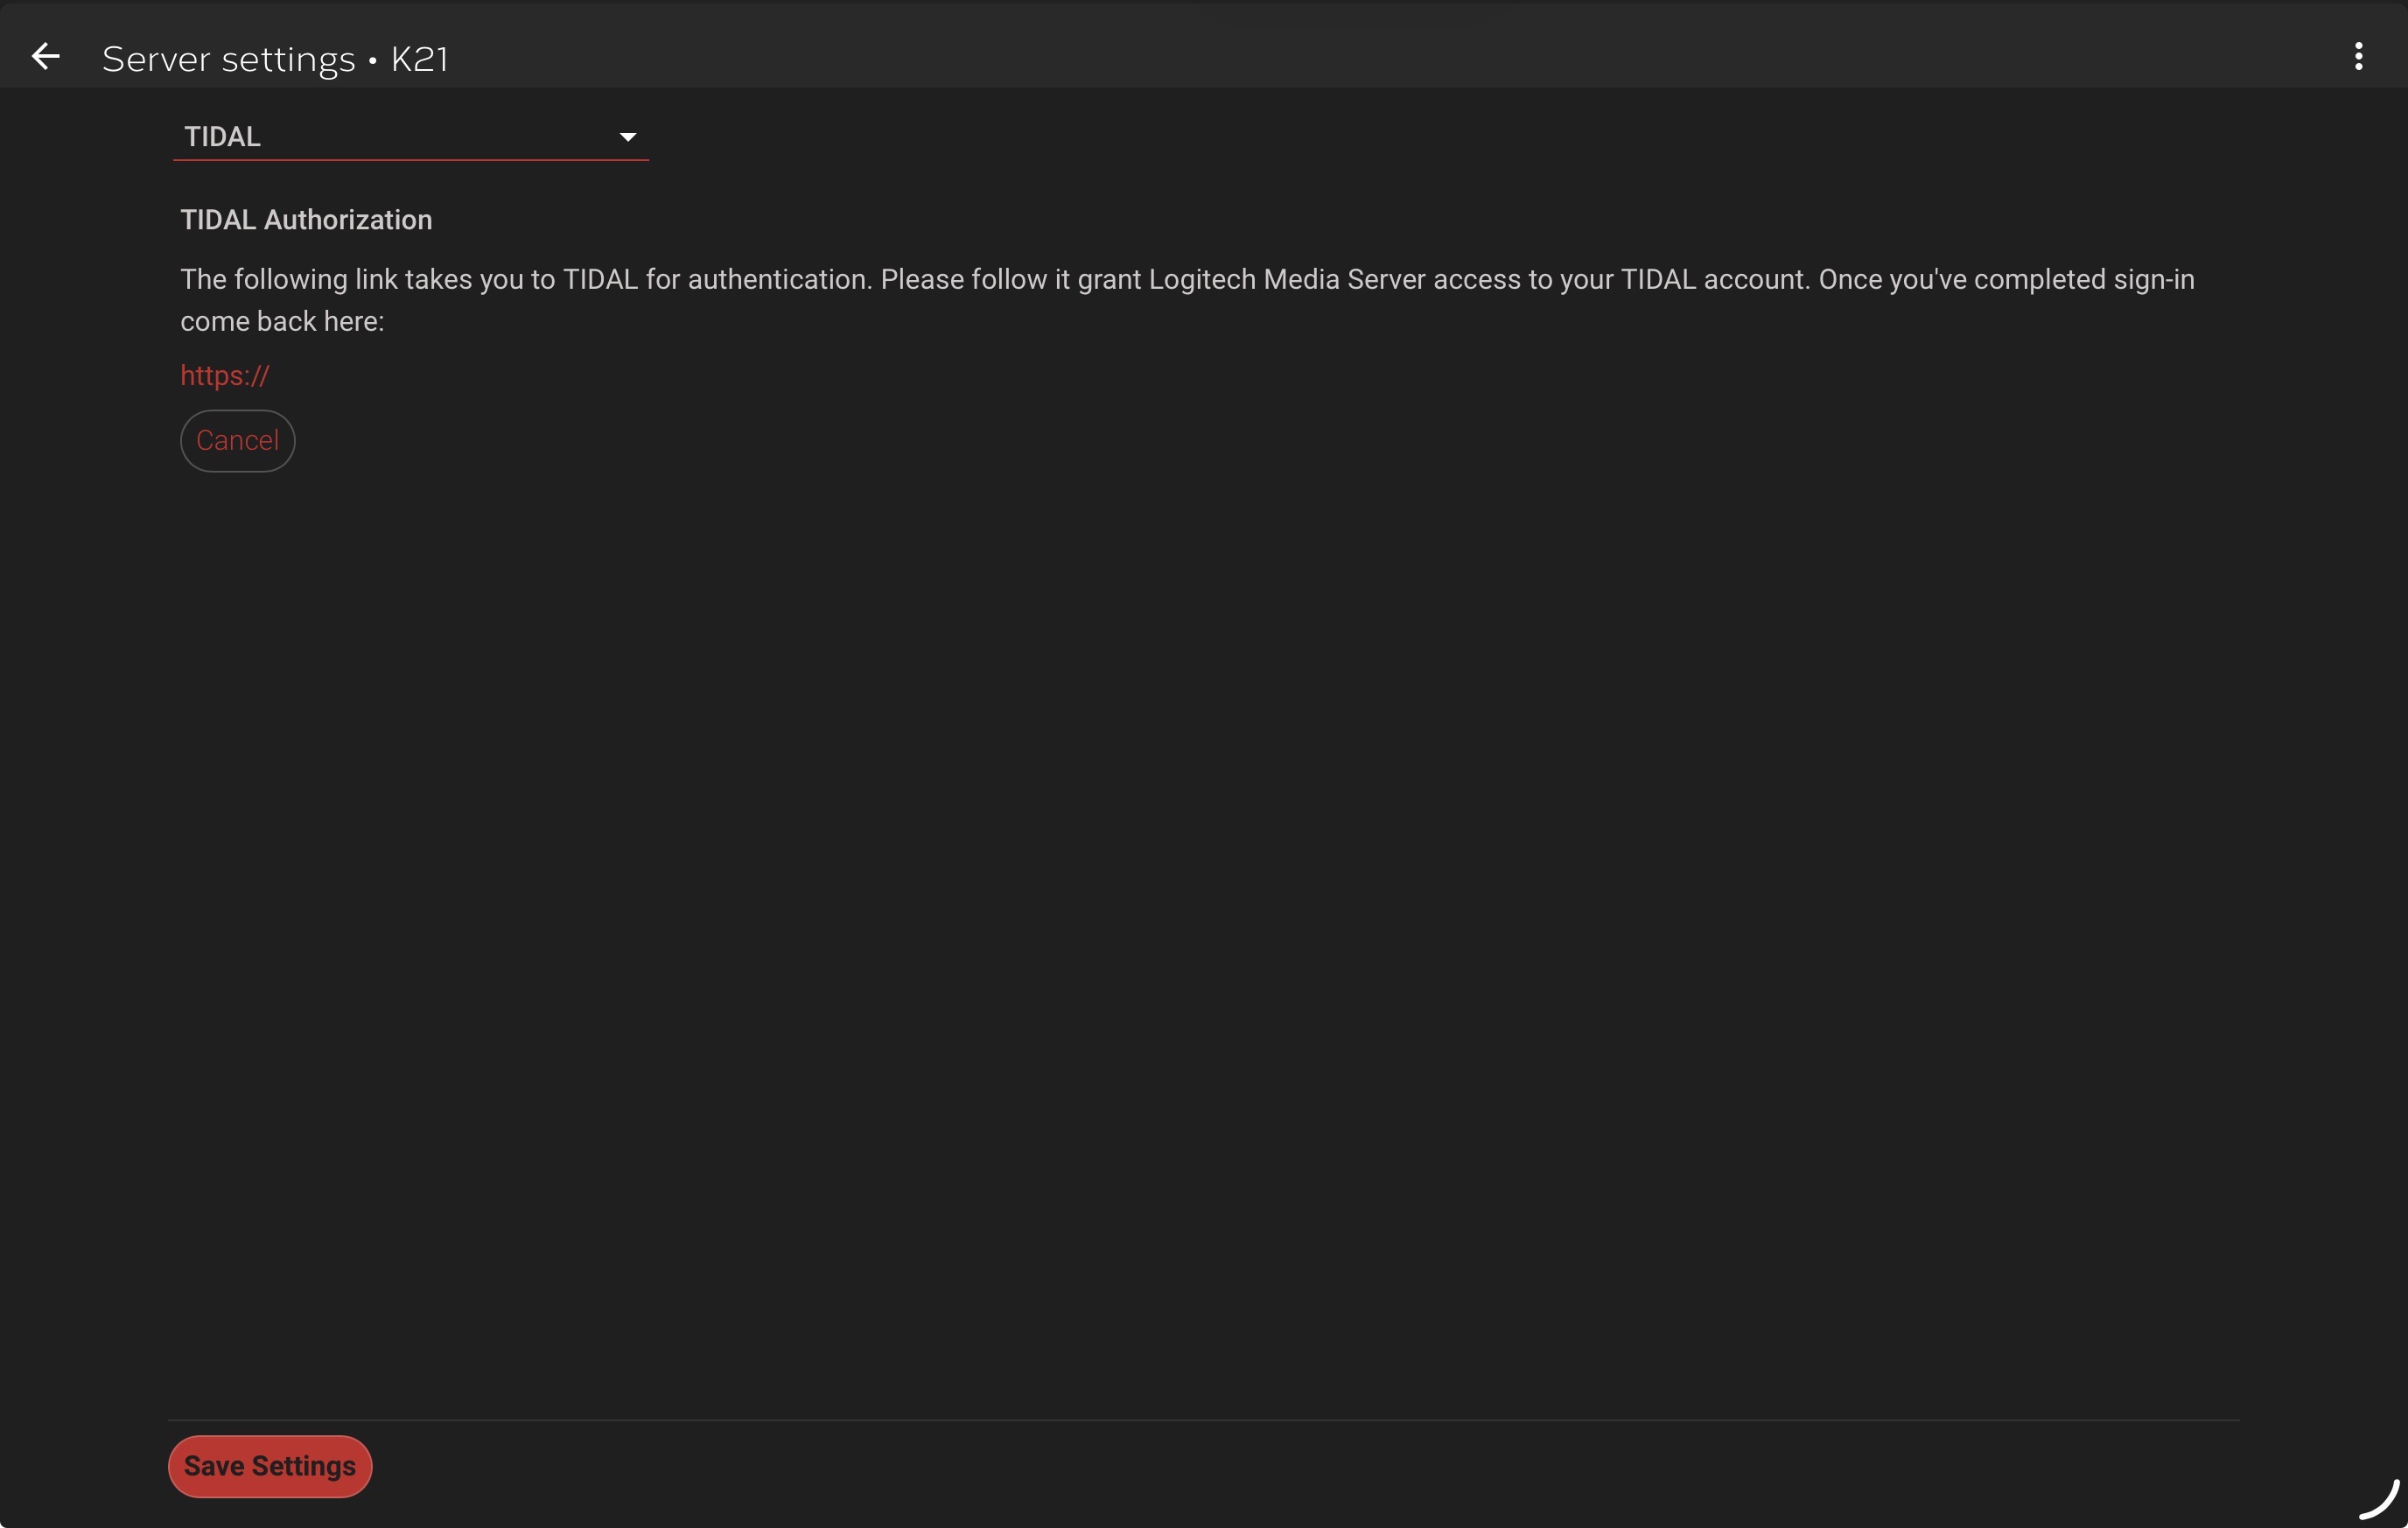Click the dropdown caret beside TIDAL
The width and height of the screenshot is (2408, 1528).
click(627, 137)
